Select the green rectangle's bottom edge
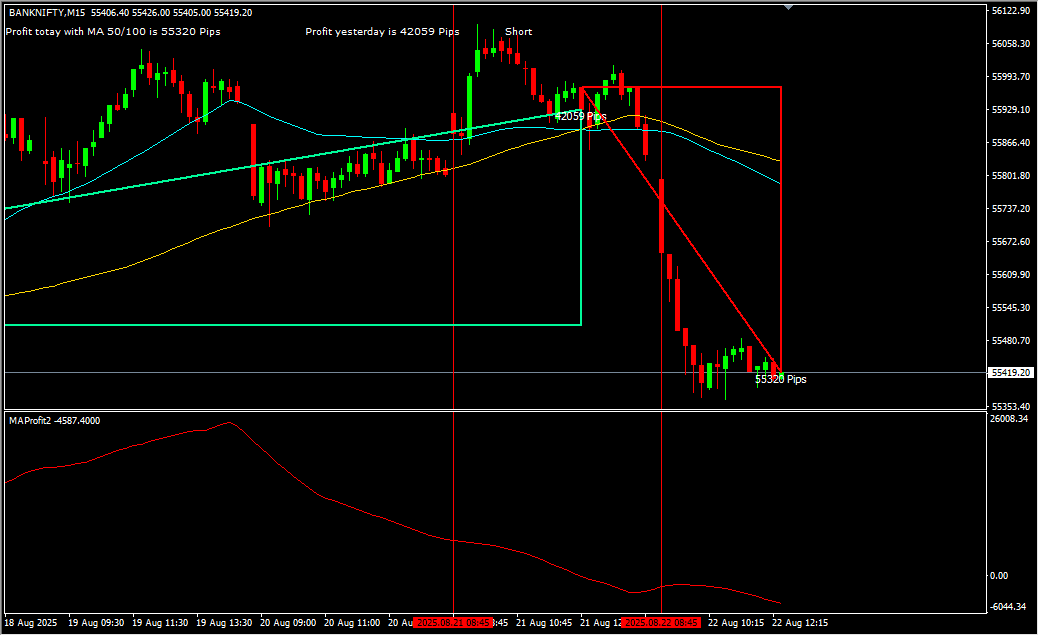The image size is (1039, 636). pyautogui.click(x=300, y=325)
